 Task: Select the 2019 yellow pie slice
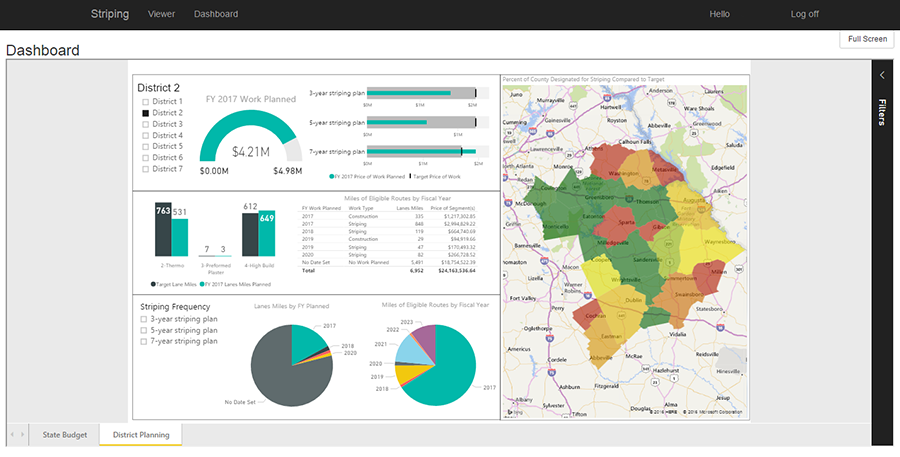[x=406, y=373]
